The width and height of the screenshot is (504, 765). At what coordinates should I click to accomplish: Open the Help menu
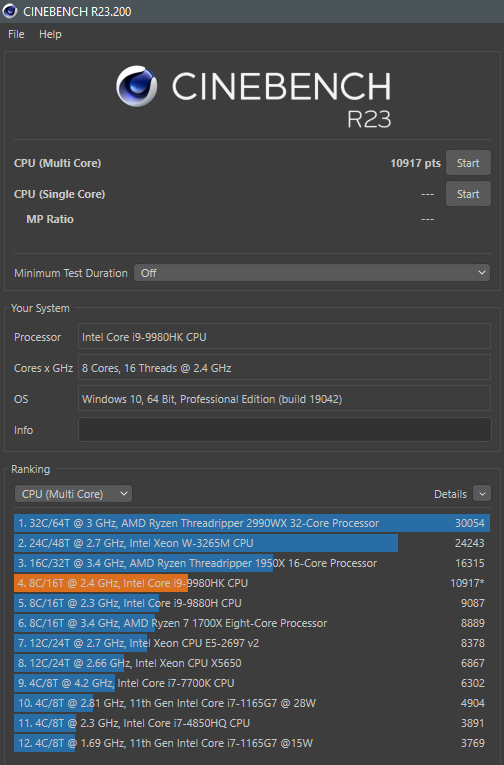point(50,34)
